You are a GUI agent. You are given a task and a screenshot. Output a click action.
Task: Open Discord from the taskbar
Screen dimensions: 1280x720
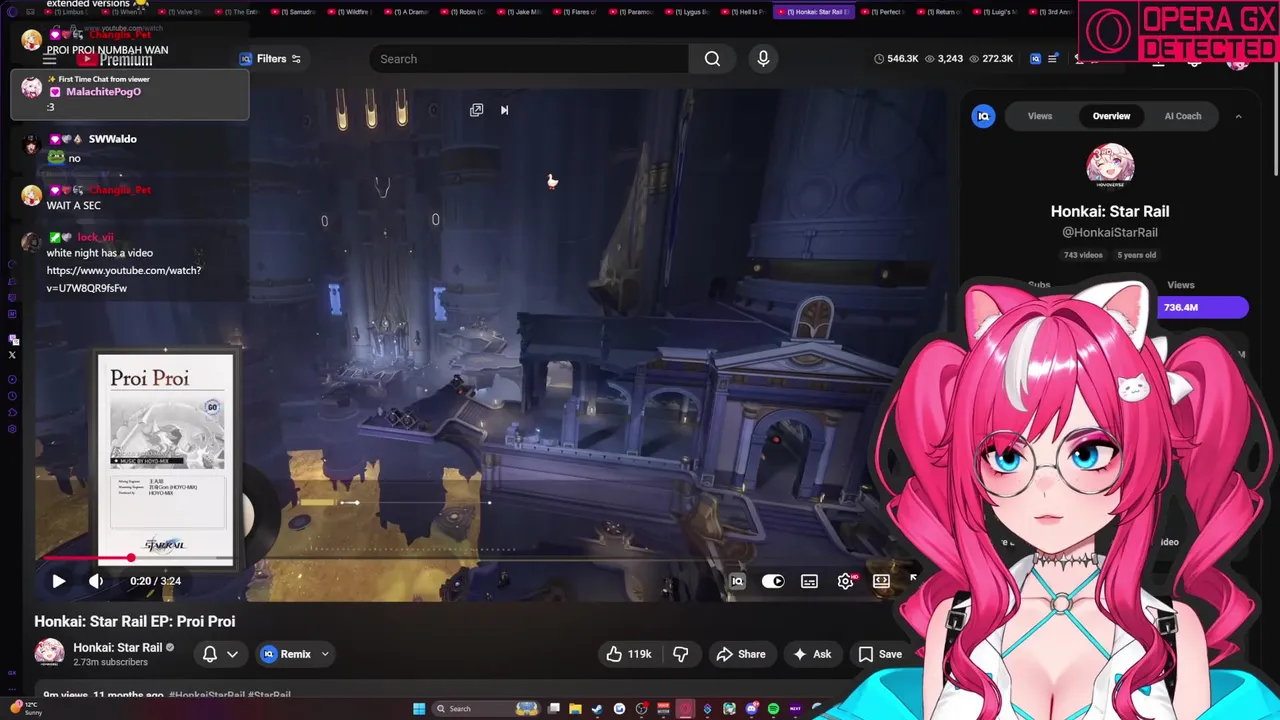(751, 709)
